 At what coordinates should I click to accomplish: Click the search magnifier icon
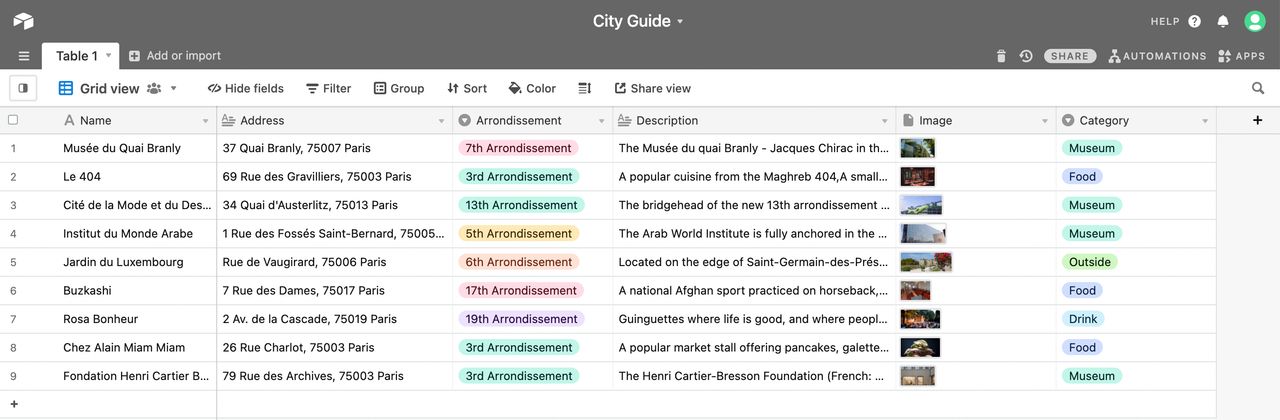(1258, 88)
